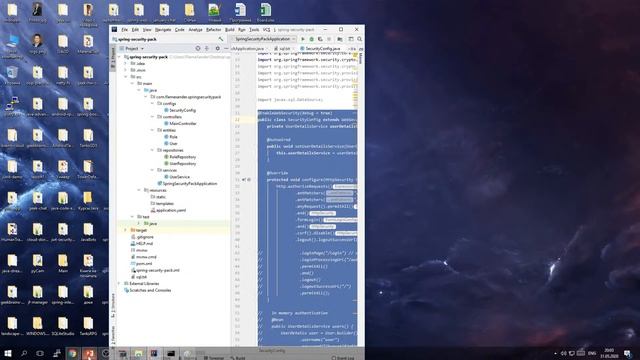Select the SQLiteStudio desktop icon

(x=62, y=326)
